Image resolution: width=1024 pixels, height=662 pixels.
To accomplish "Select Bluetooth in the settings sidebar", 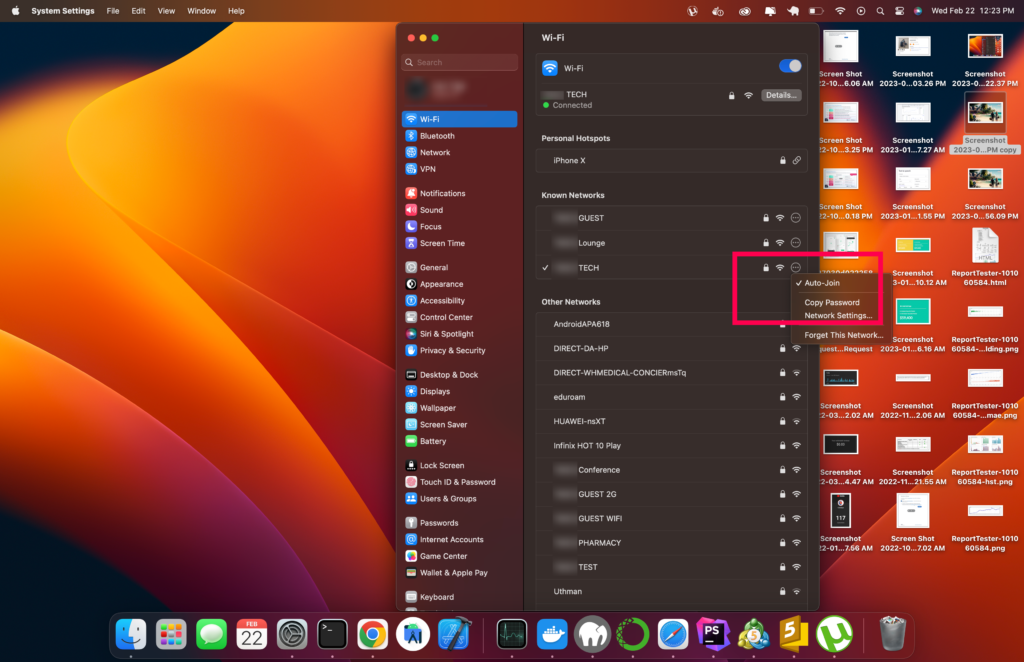I will click(460, 136).
